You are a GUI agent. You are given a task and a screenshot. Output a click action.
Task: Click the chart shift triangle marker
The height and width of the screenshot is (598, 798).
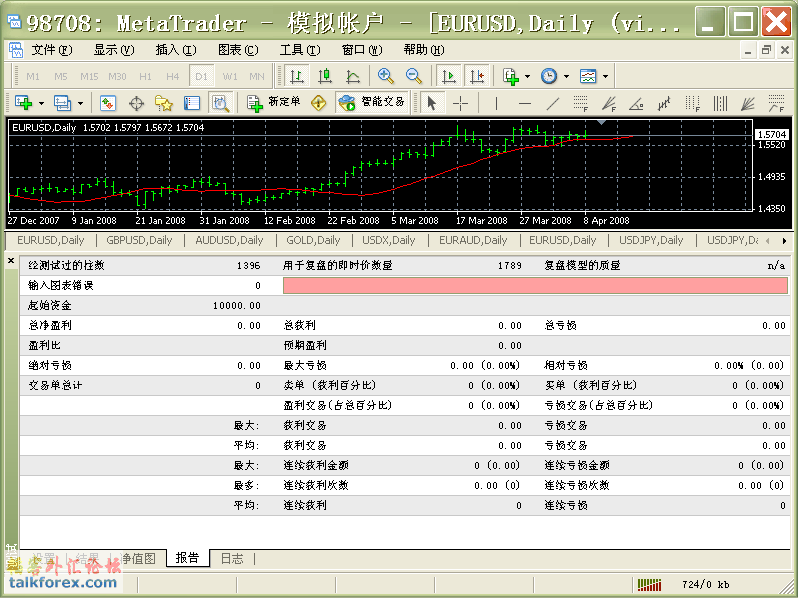601,123
